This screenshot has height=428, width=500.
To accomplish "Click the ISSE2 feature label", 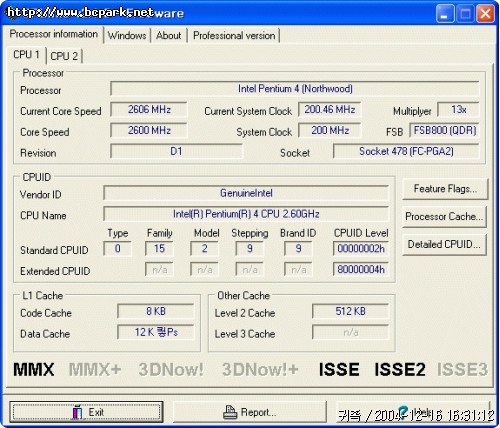I will (x=400, y=369).
